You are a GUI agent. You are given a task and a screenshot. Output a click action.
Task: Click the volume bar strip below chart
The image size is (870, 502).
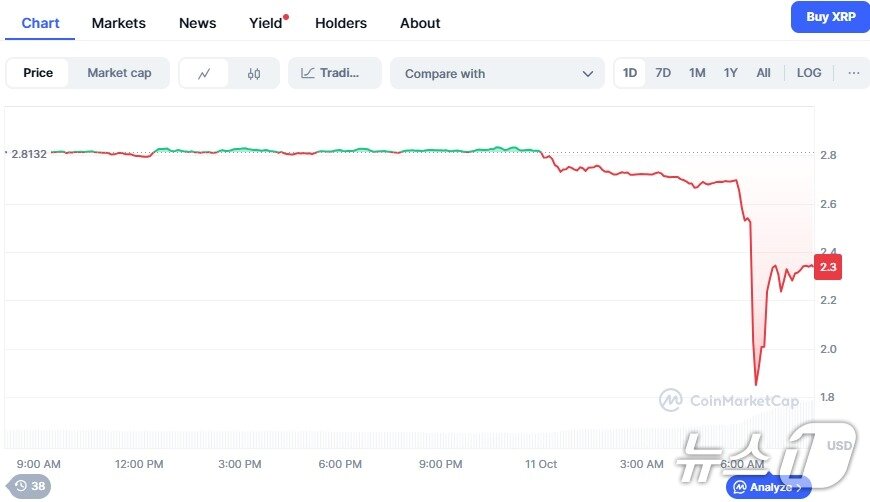pos(400,439)
